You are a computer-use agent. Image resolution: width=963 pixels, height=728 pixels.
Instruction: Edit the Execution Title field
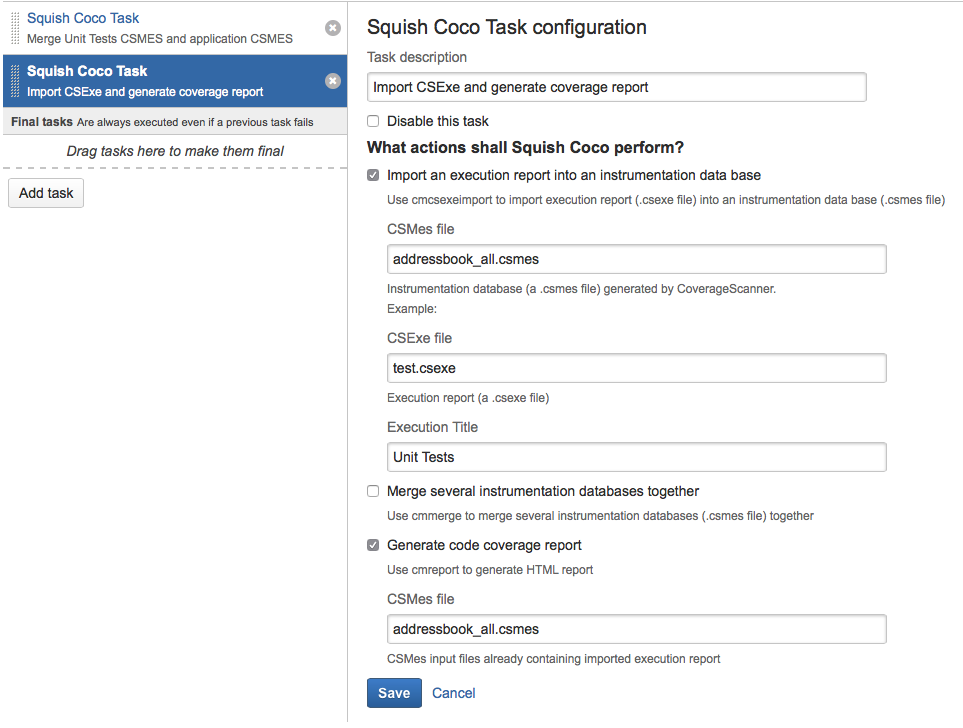tap(636, 457)
